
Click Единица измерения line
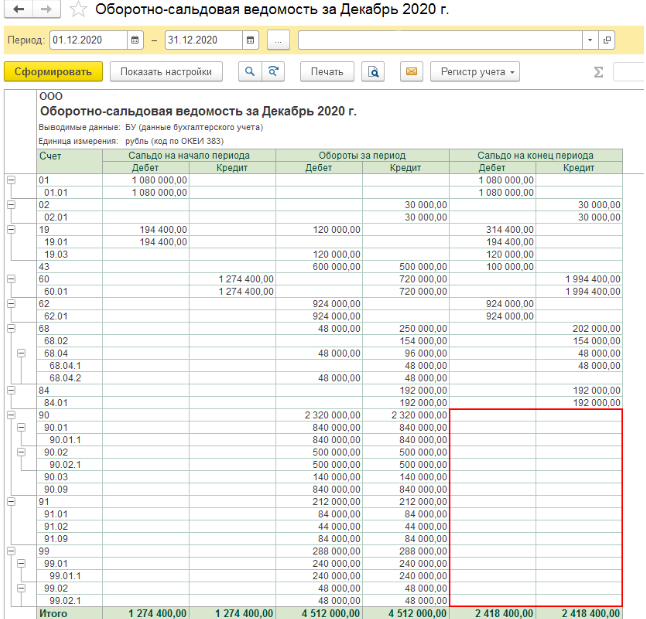(131, 141)
